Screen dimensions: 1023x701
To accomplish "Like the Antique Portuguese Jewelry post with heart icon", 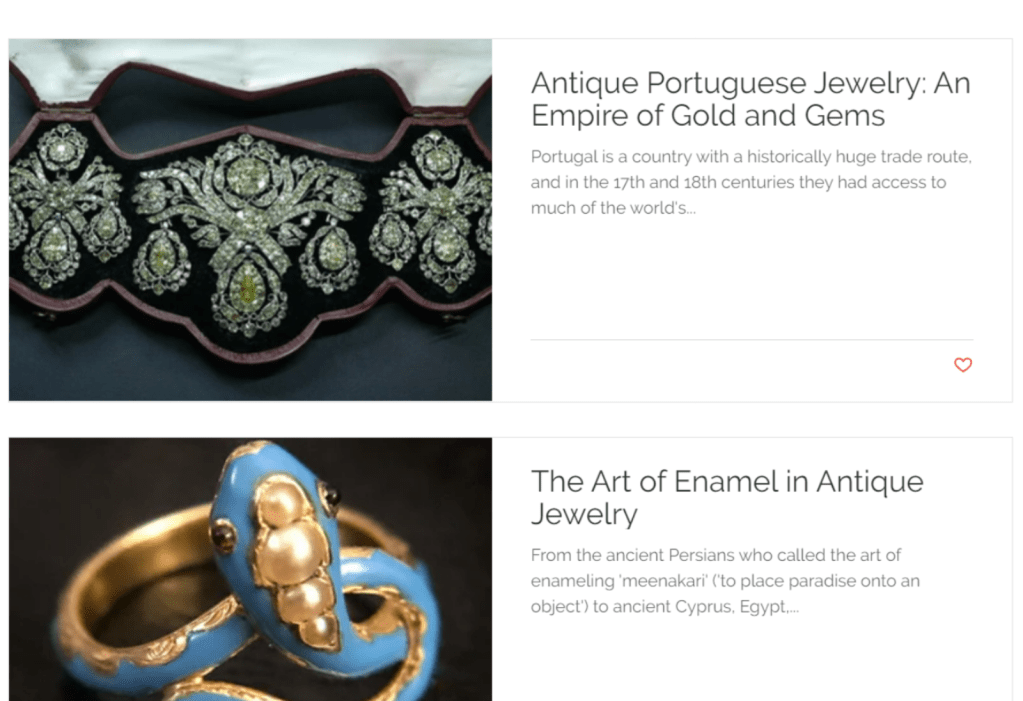I will point(963,365).
